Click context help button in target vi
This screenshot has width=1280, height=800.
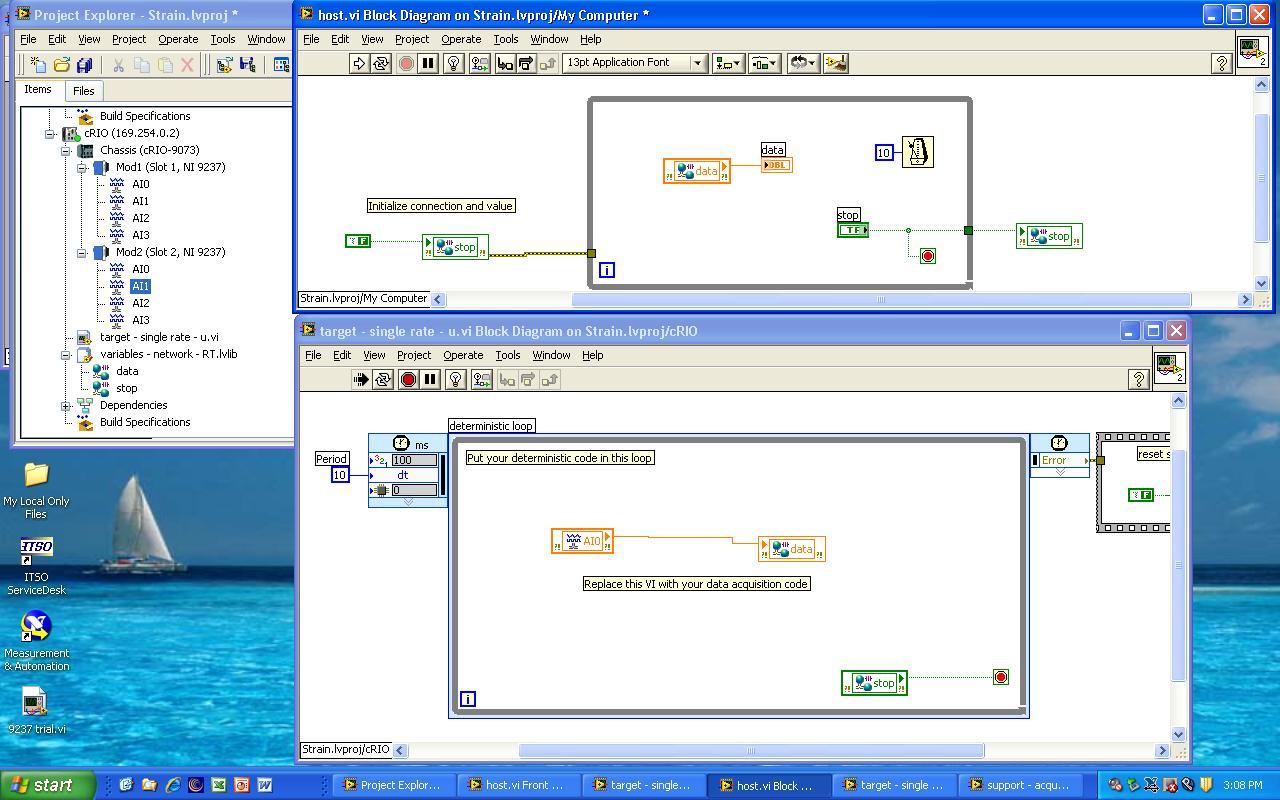[x=1137, y=379]
